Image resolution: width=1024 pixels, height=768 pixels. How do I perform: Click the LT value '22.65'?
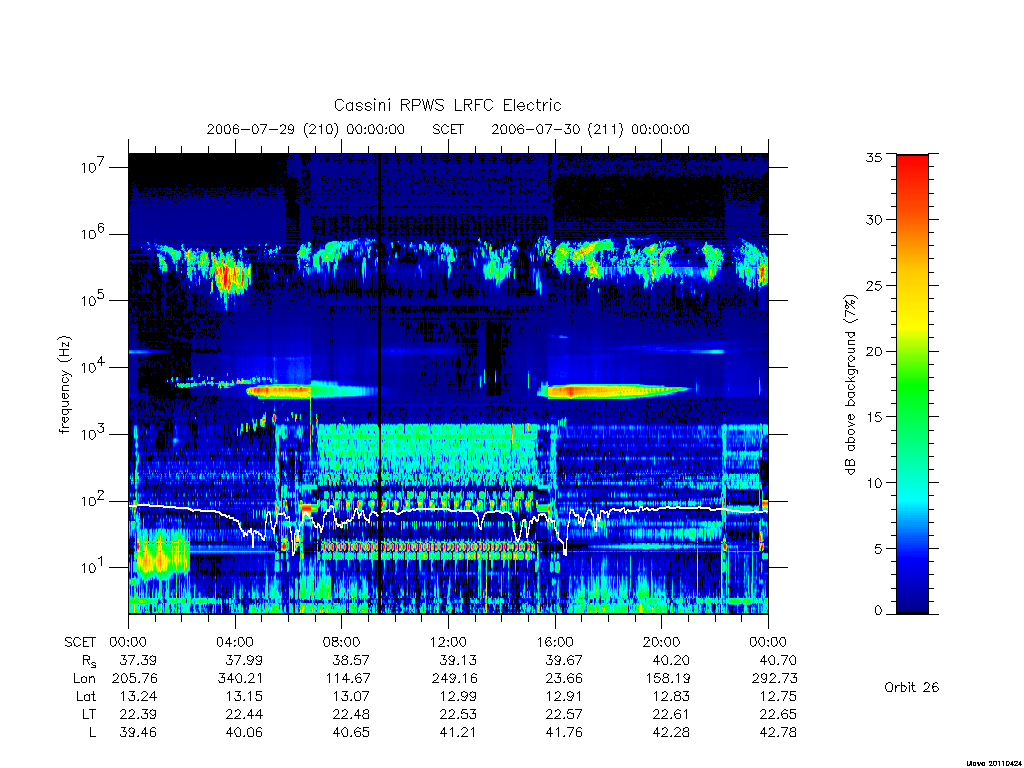(x=778, y=714)
